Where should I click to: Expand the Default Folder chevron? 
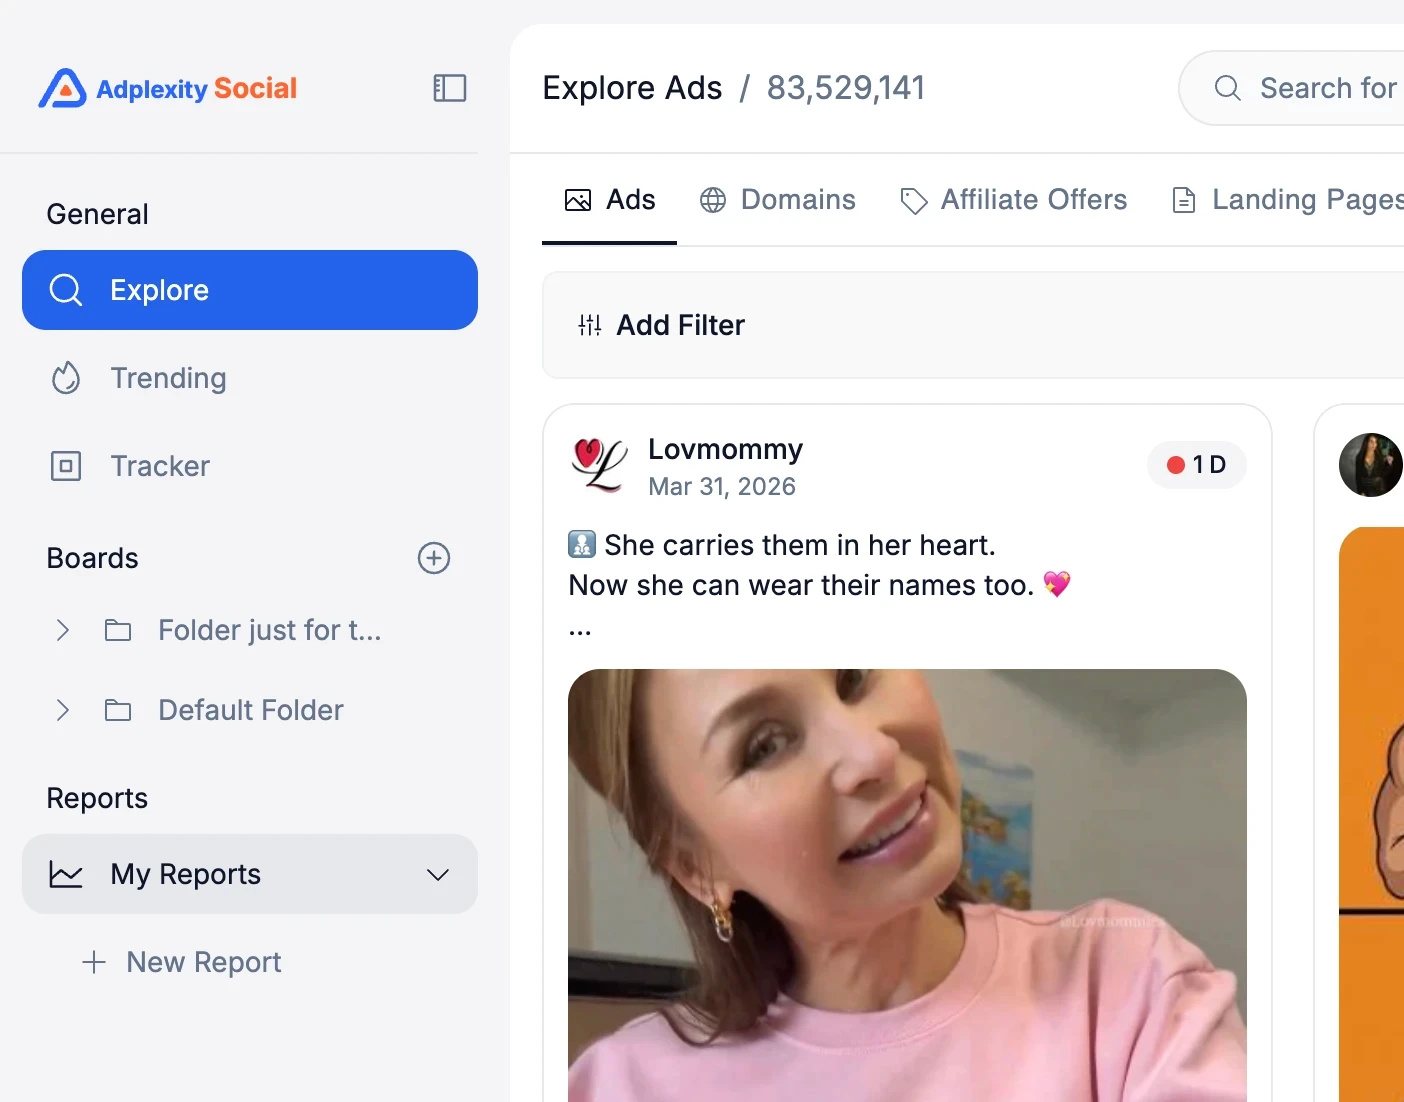tap(62, 710)
